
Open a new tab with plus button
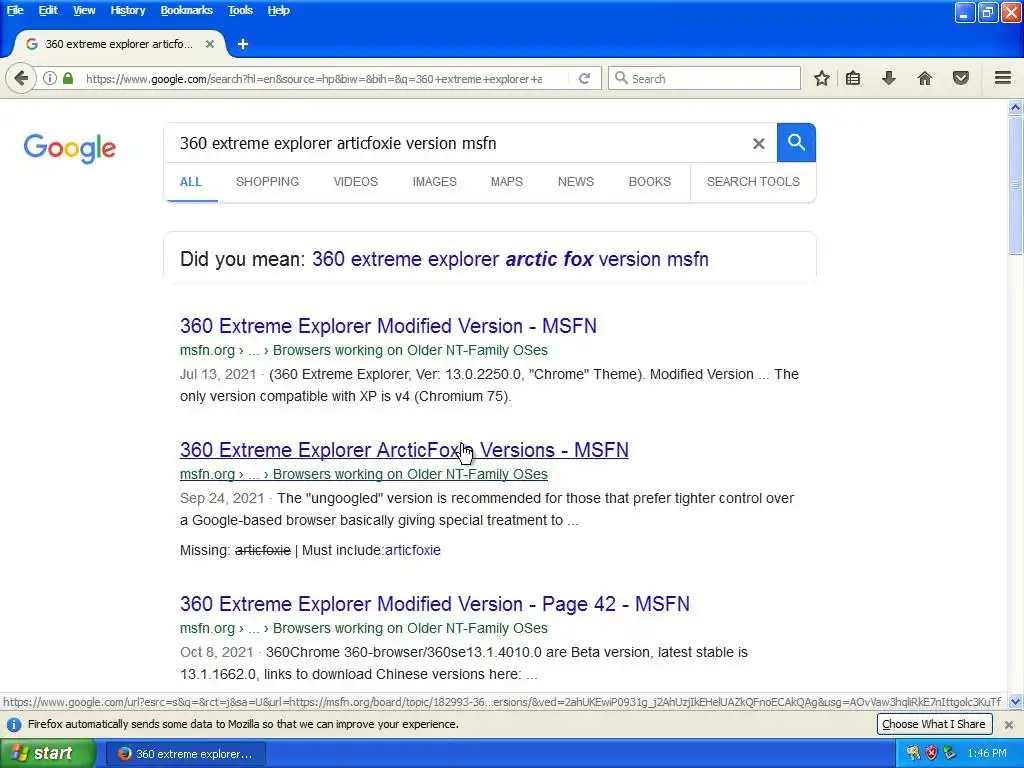243,44
